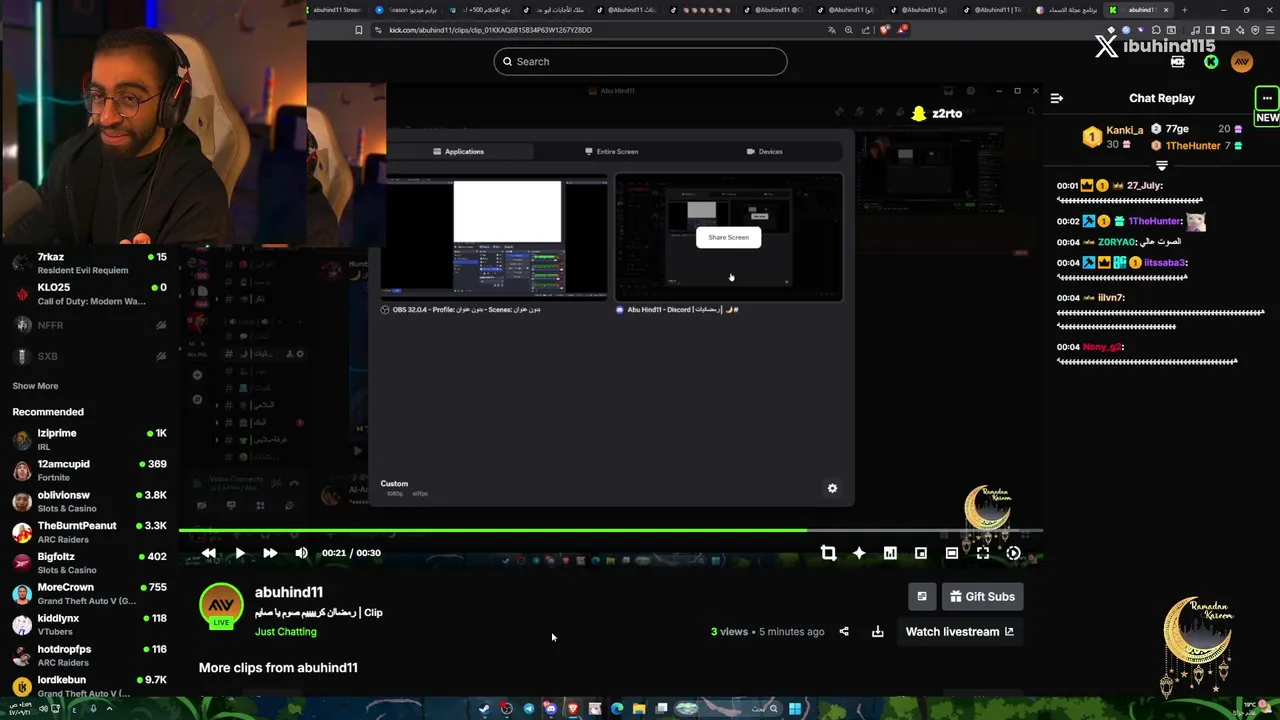Screen dimensions: 1280x720
Task: Select the offline NFFR channel
Action: tap(90, 325)
